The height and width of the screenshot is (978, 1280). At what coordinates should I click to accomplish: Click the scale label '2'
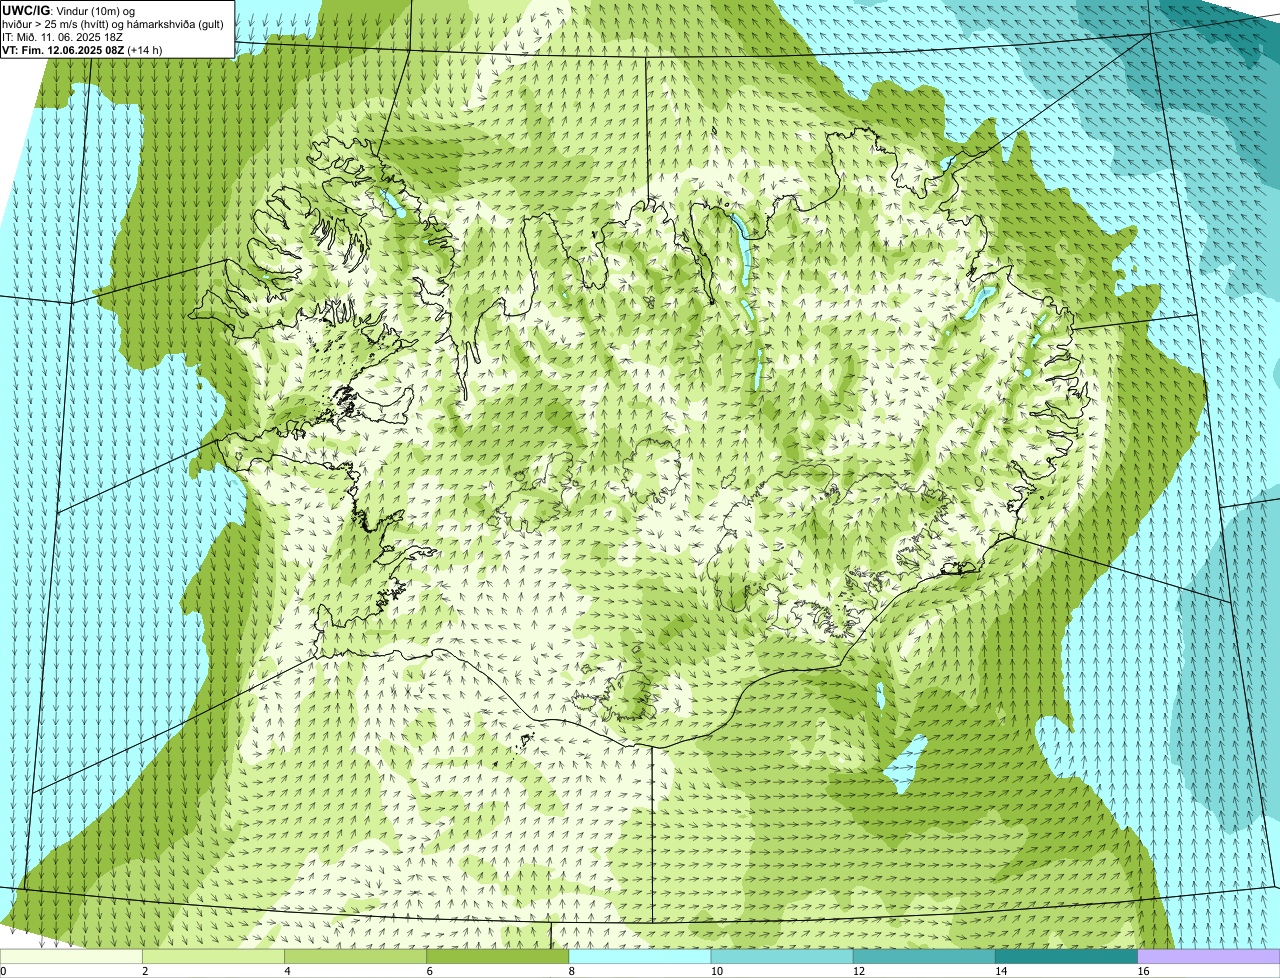[145, 971]
